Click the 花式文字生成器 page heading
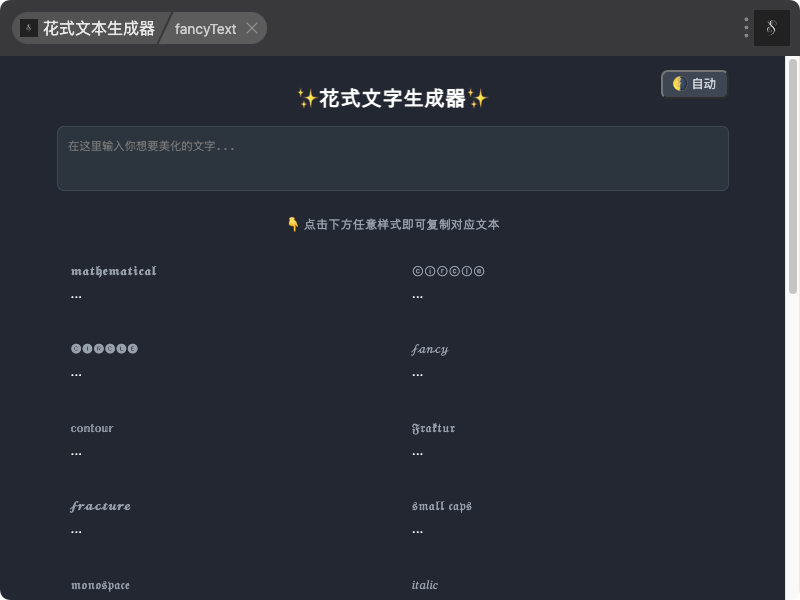Screen dimensions: 800x600 [392, 98]
